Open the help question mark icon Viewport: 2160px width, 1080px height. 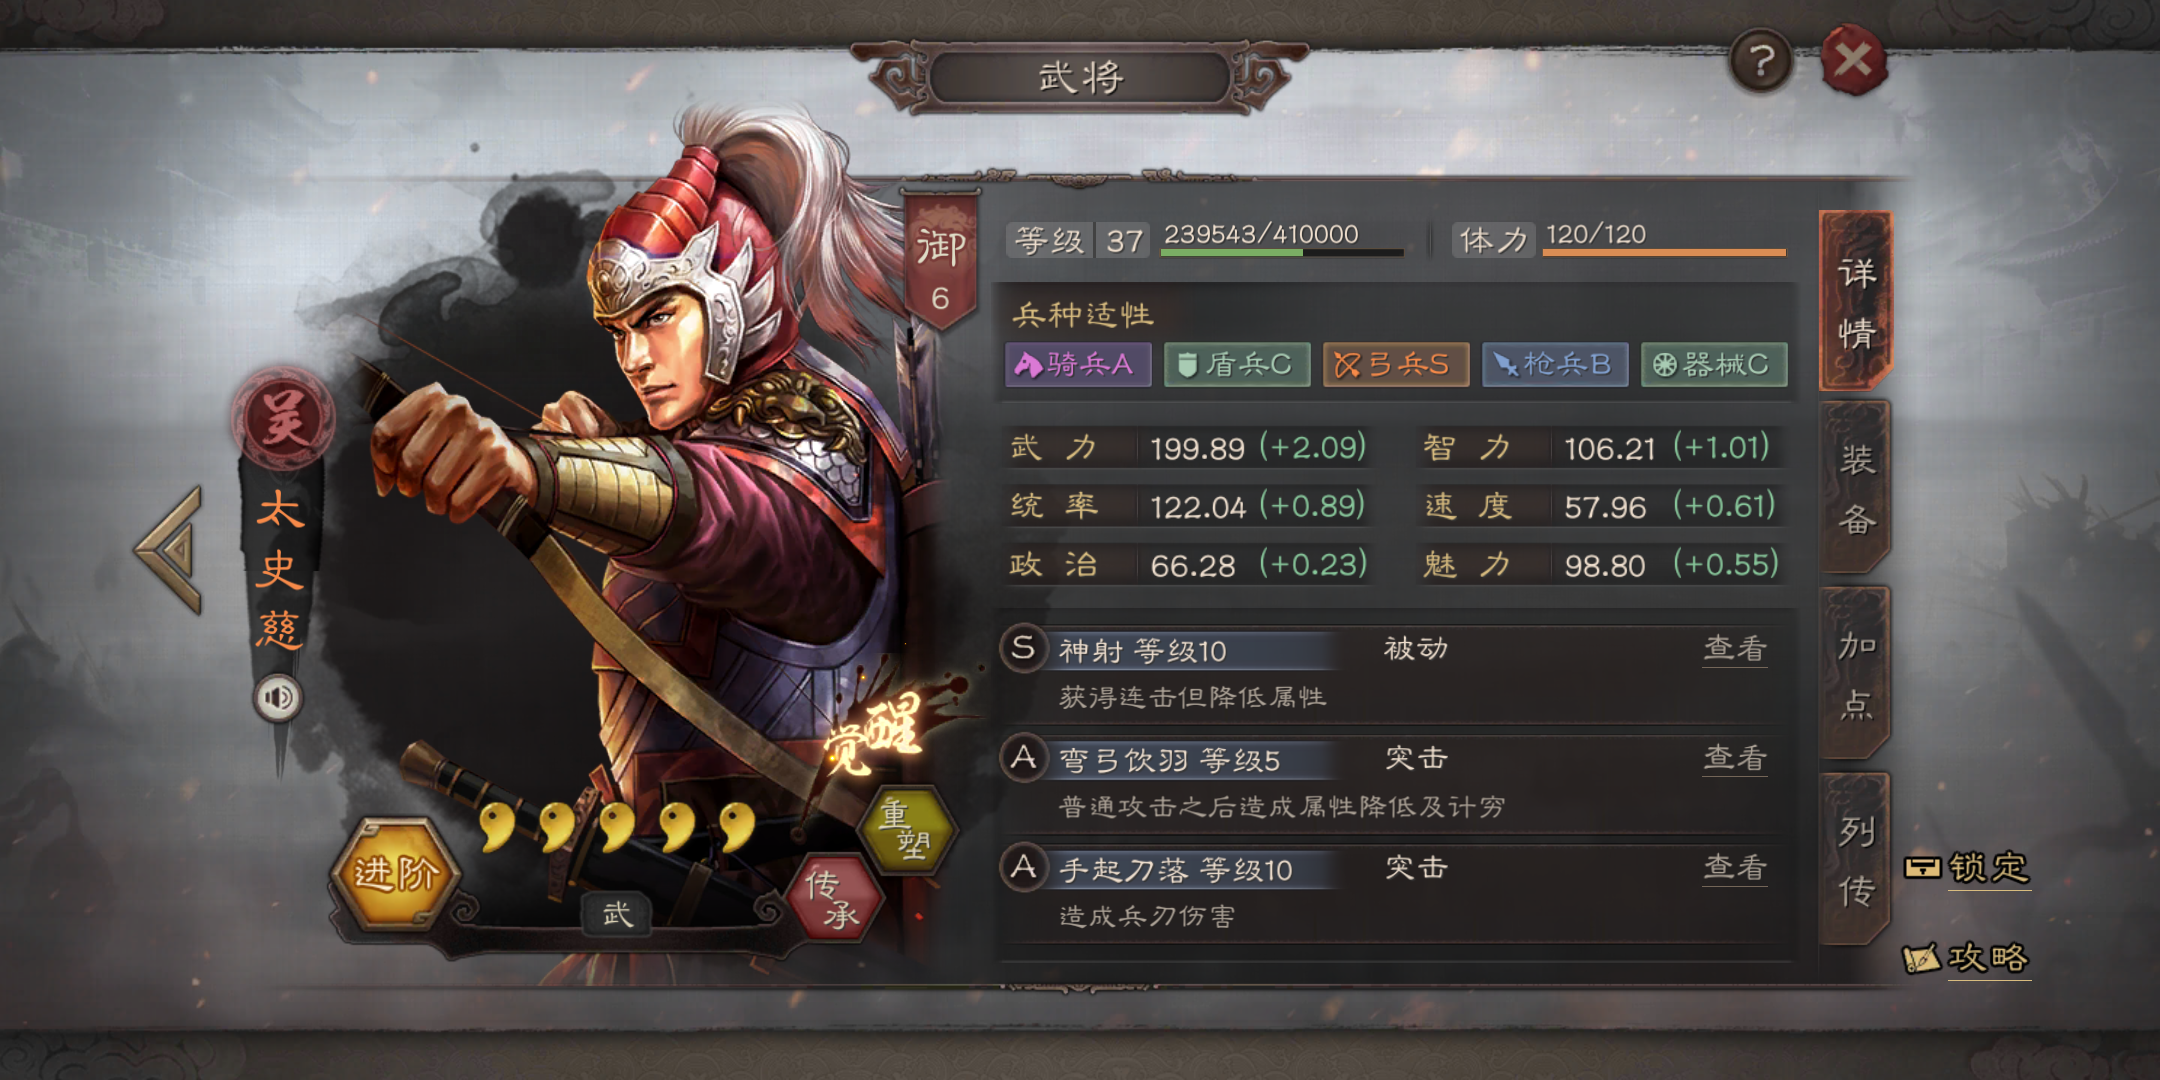pos(1760,62)
